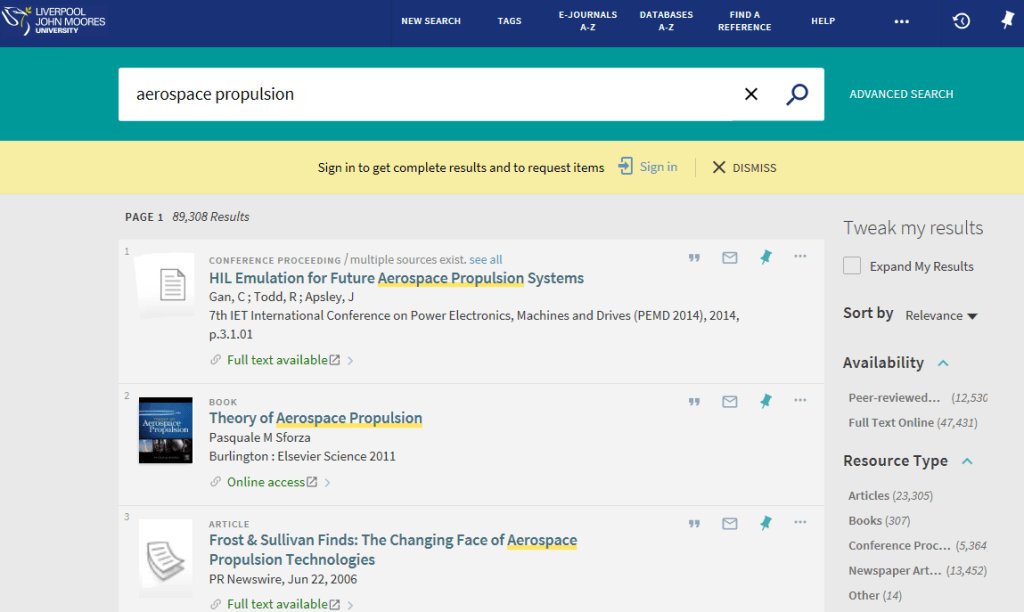Viewport: 1024px width, 612px height.
Task: Run search with magnifying glass icon
Action: pyautogui.click(x=797, y=94)
